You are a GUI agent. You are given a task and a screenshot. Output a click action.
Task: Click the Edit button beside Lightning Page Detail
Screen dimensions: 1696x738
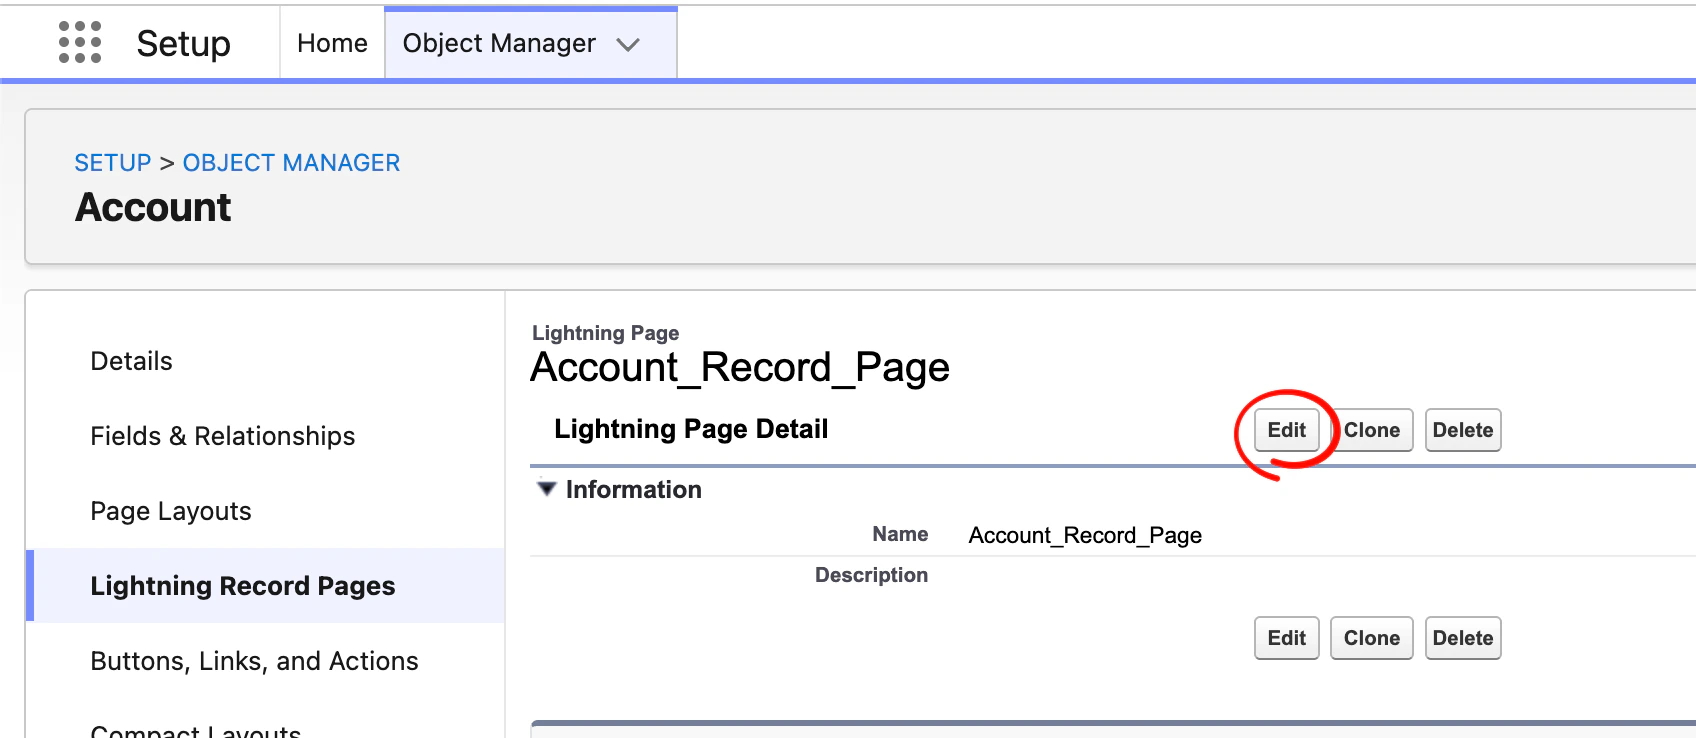pos(1287,430)
